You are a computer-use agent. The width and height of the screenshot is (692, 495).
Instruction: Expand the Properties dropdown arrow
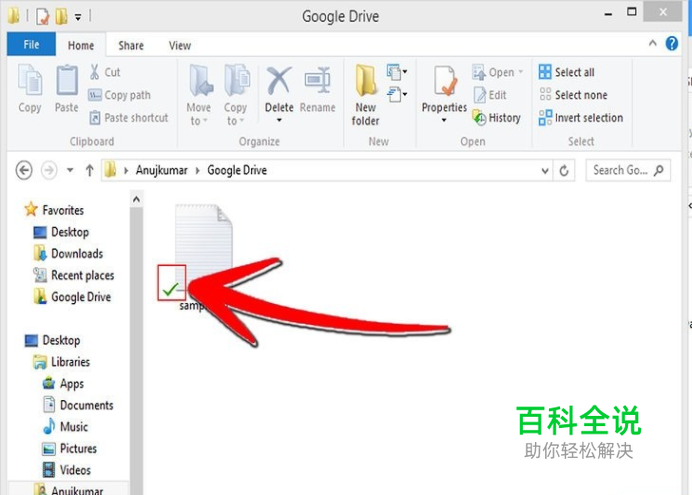point(444,120)
